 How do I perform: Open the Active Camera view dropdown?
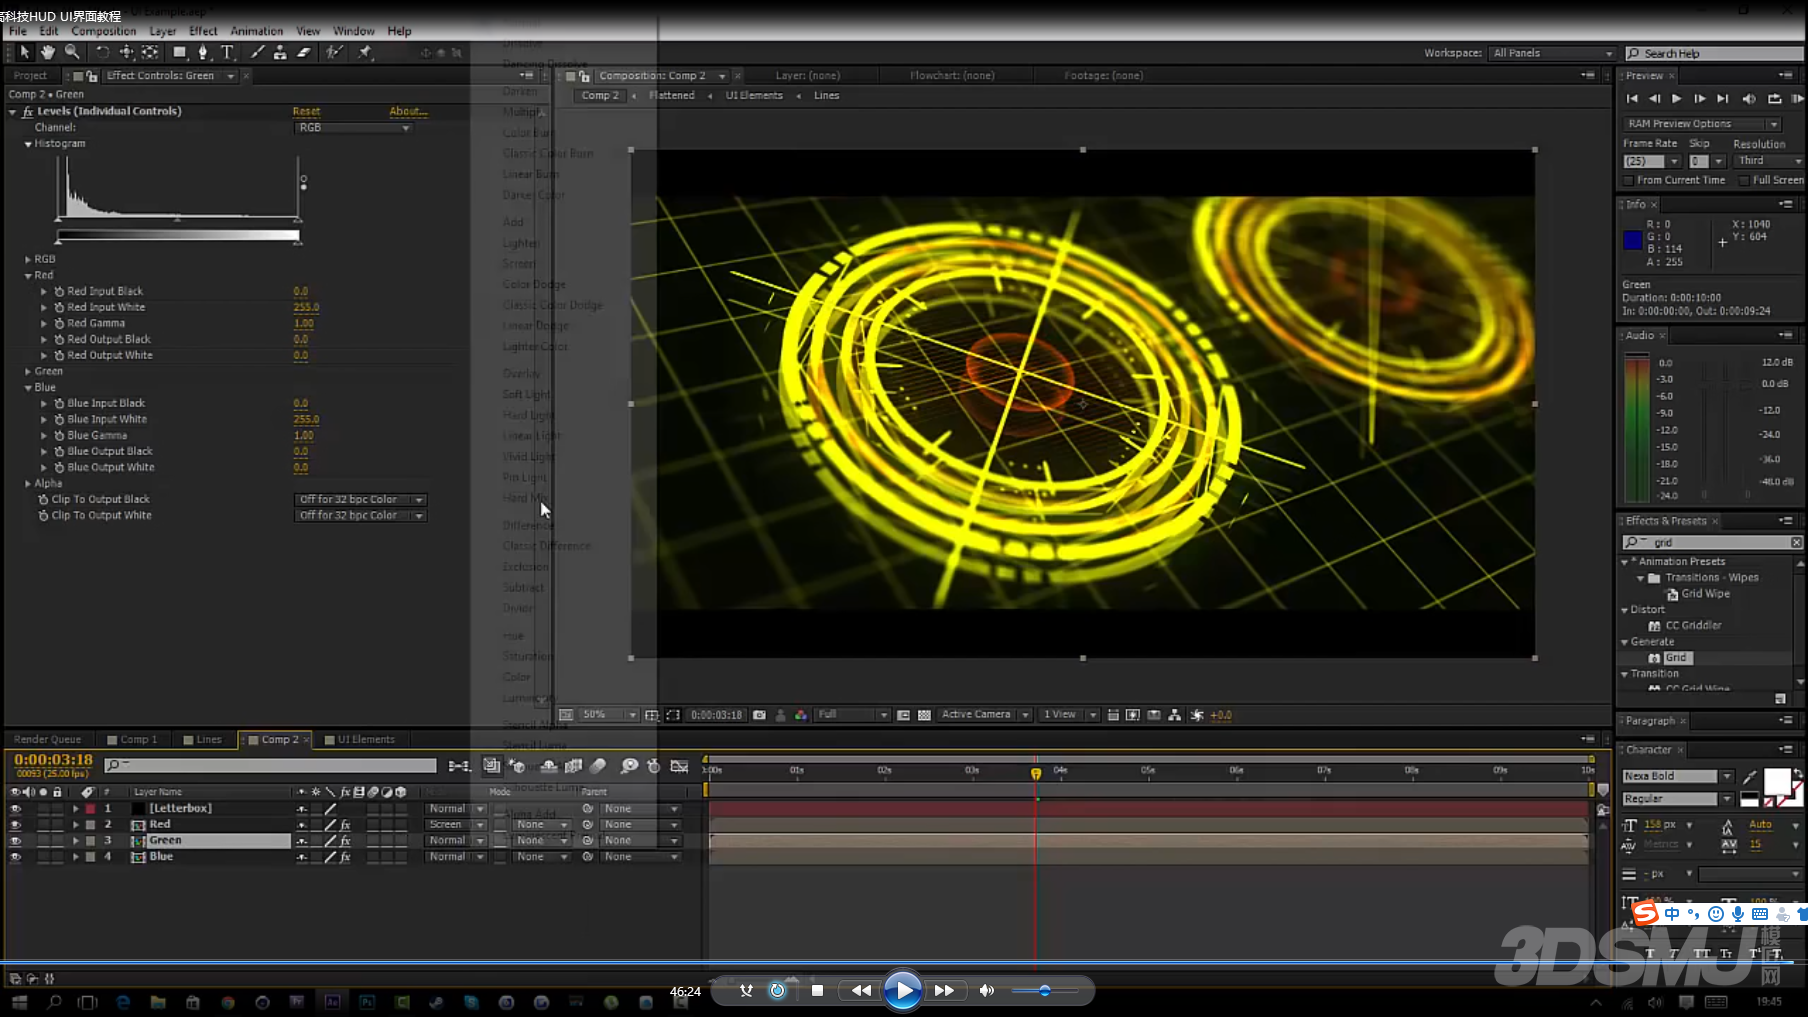tap(985, 715)
